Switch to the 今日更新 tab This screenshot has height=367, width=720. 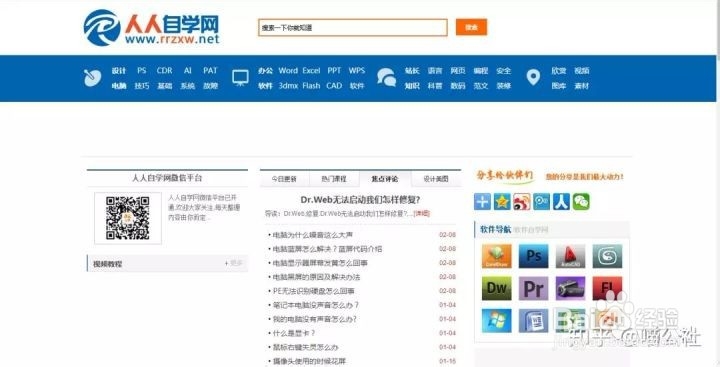[x=284, y=179]
